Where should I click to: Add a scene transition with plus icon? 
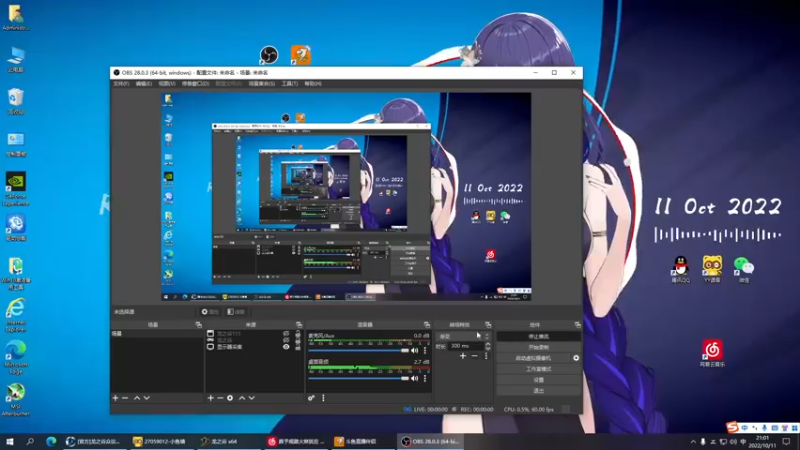(463, 356)
